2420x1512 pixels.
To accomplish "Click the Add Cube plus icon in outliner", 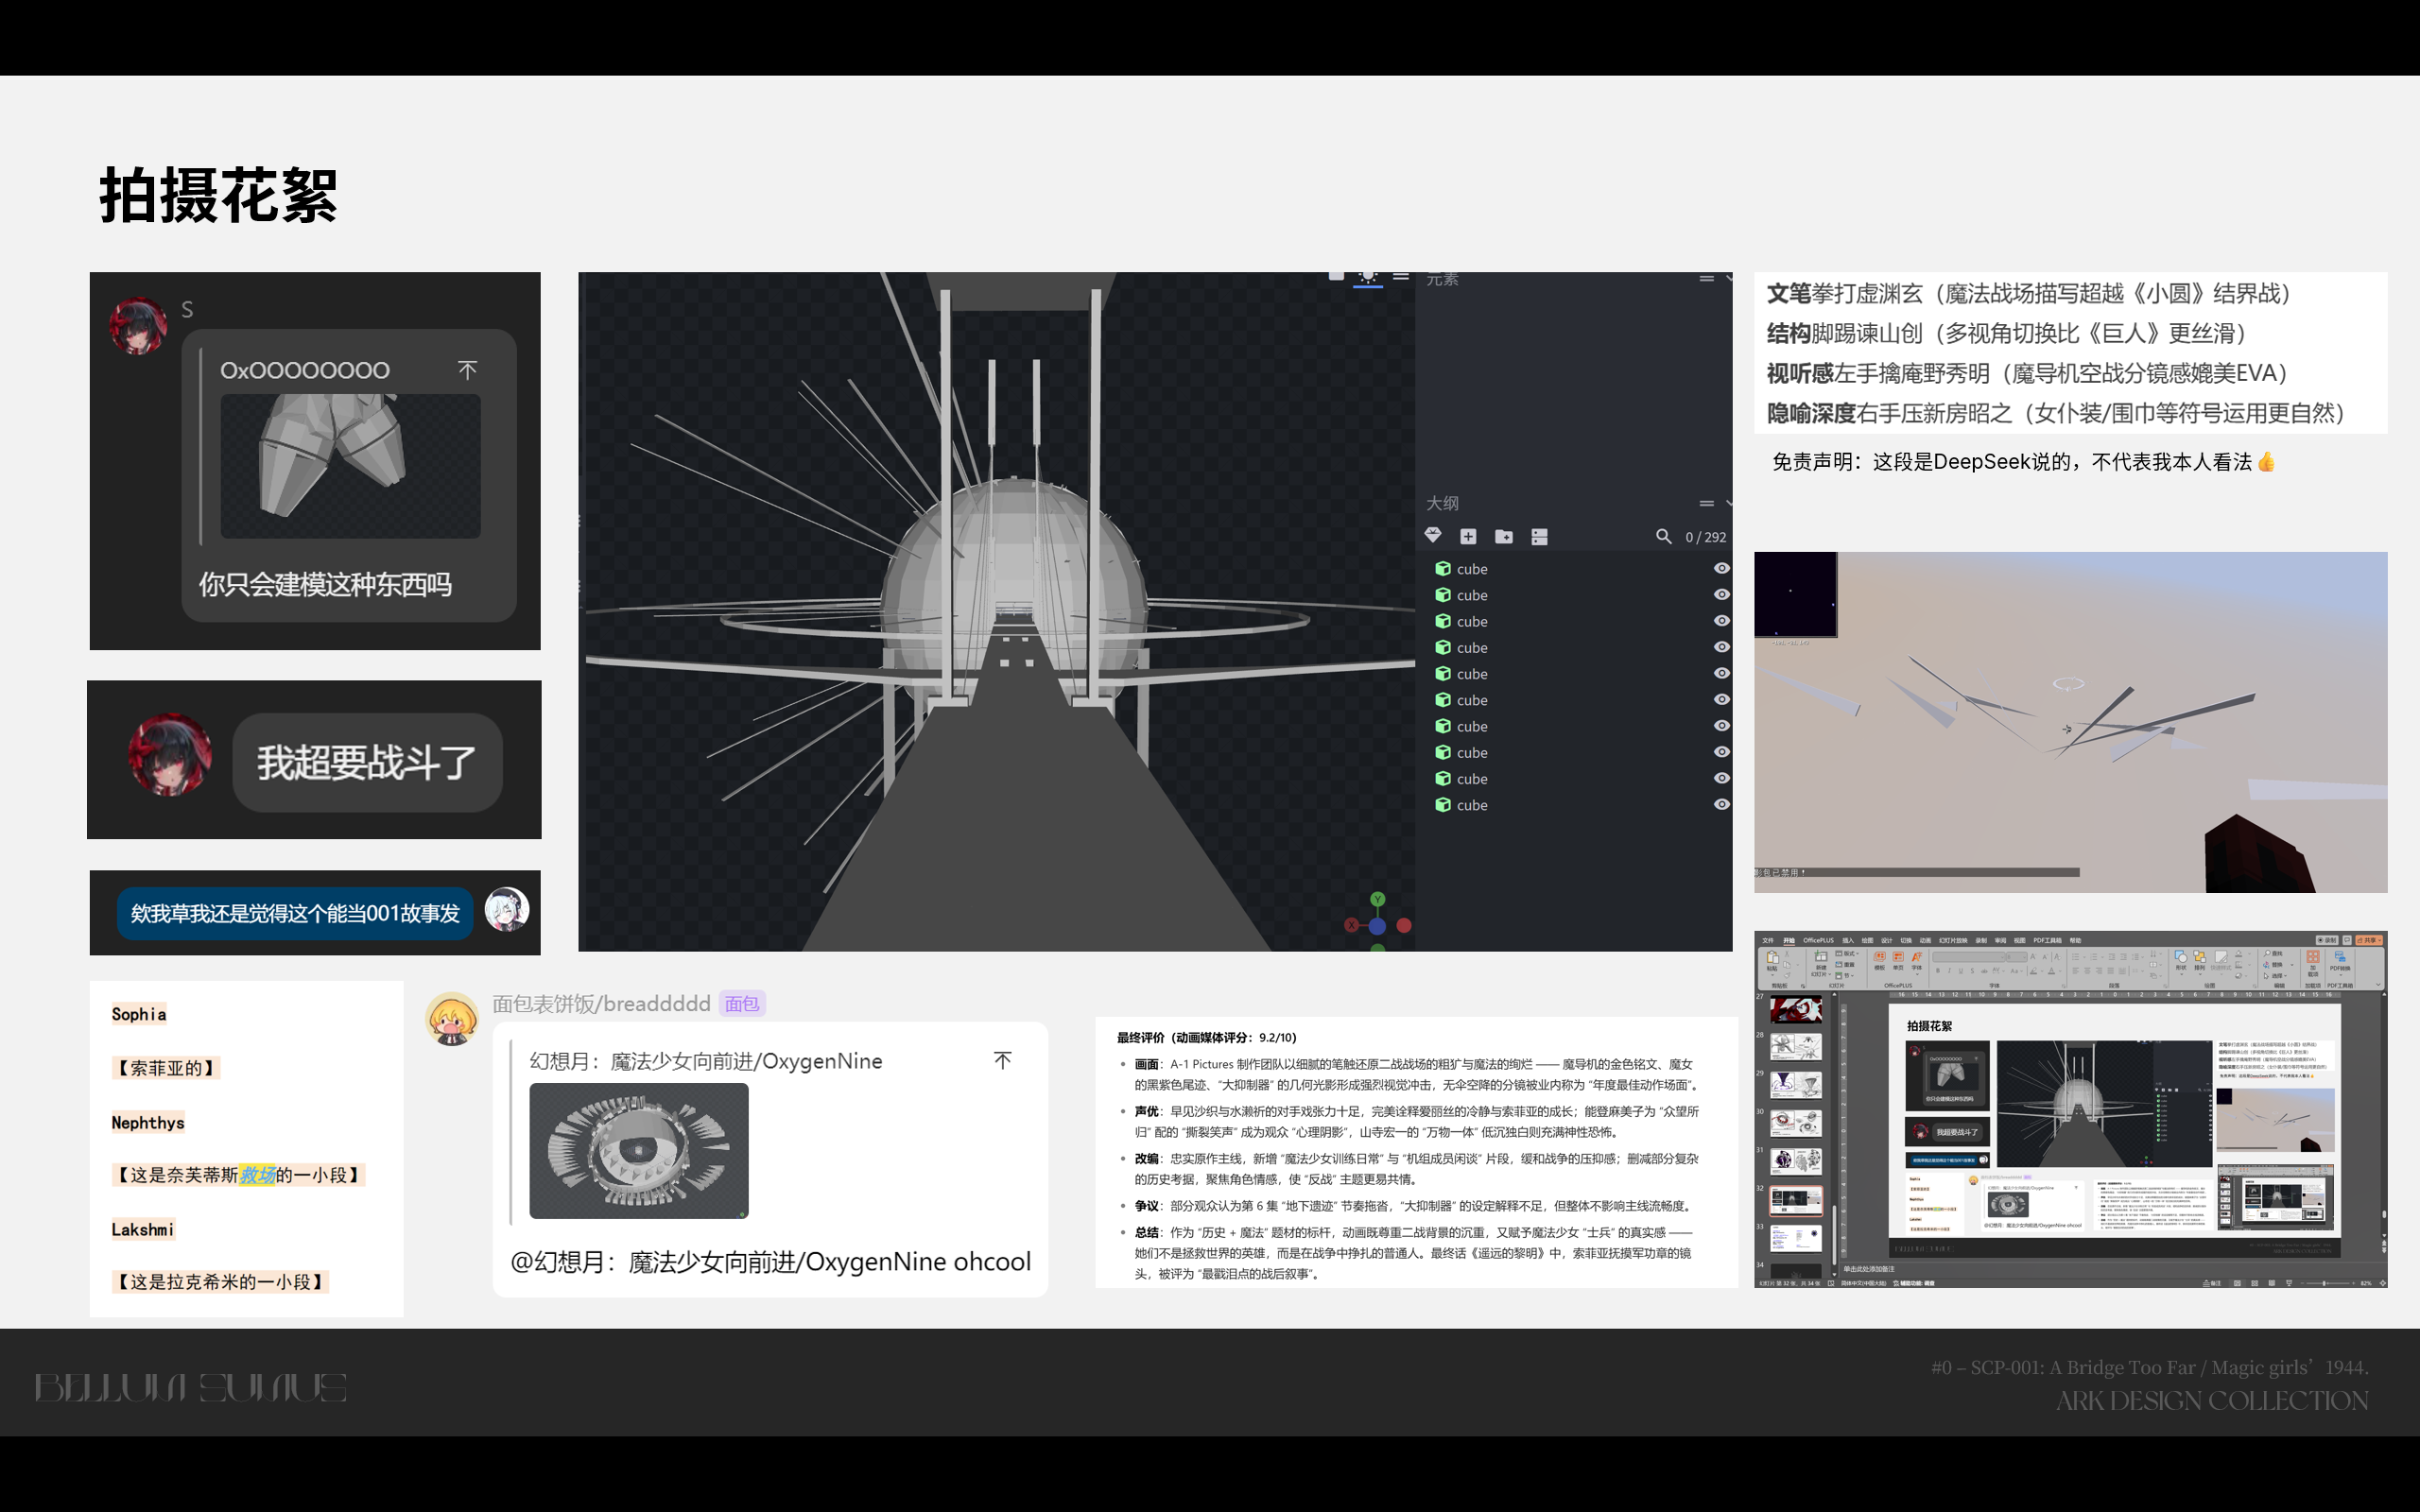I will (x=1468, y=537).
